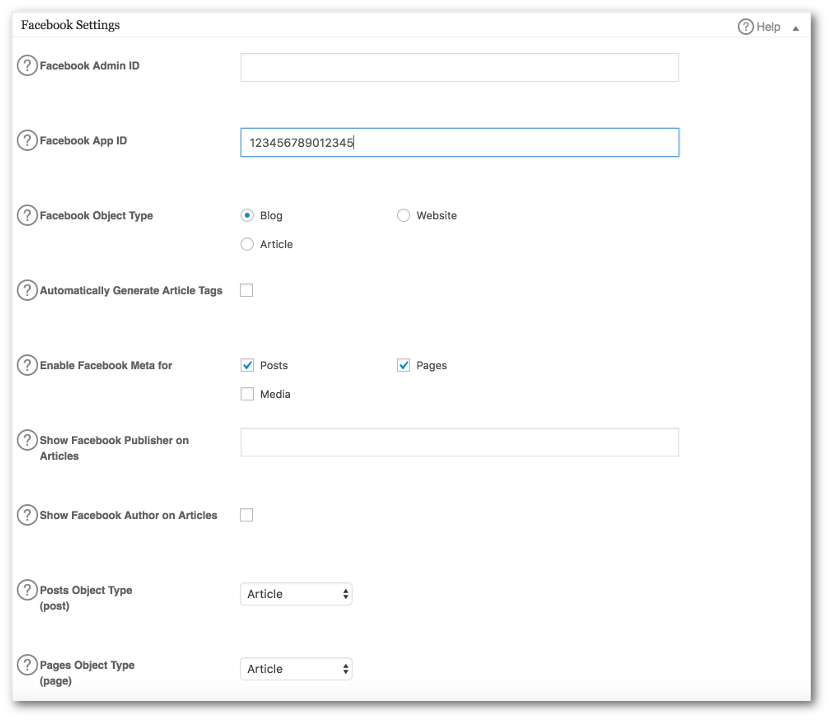830x720 pixels.
Task: Select the Article object type radio
Action: point(247,244)
